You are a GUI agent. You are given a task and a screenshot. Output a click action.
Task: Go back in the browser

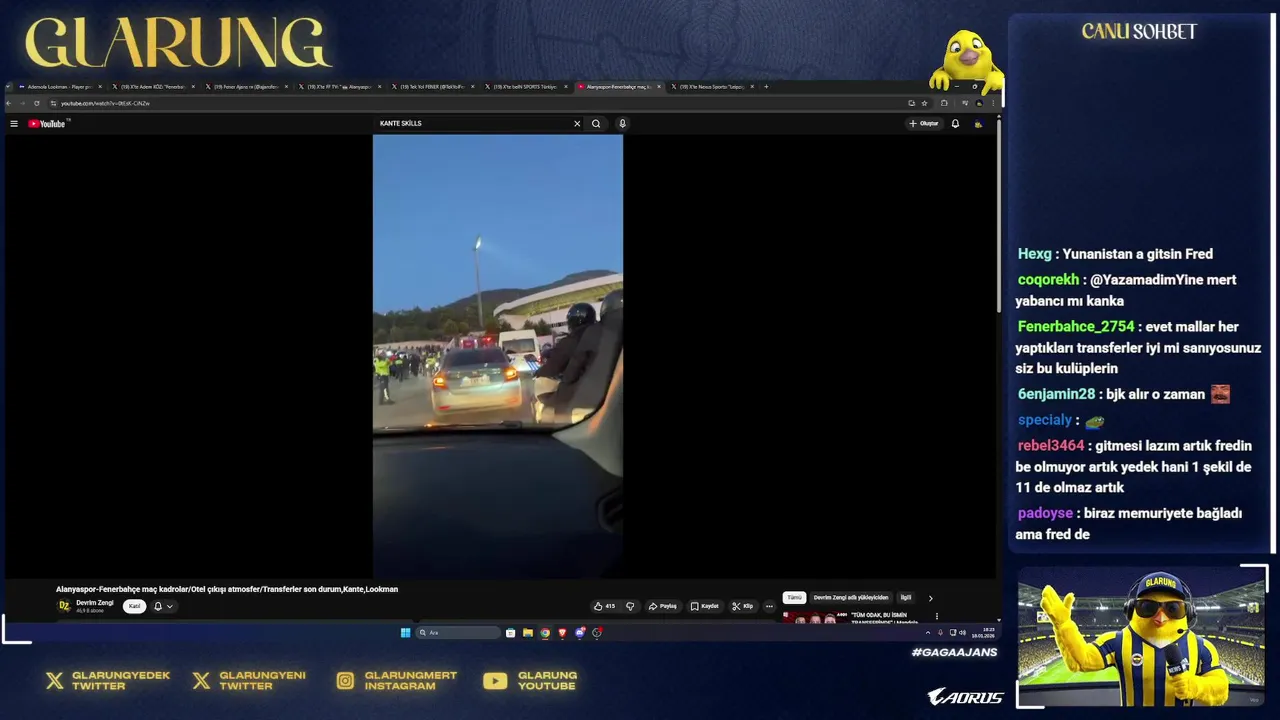9,103
